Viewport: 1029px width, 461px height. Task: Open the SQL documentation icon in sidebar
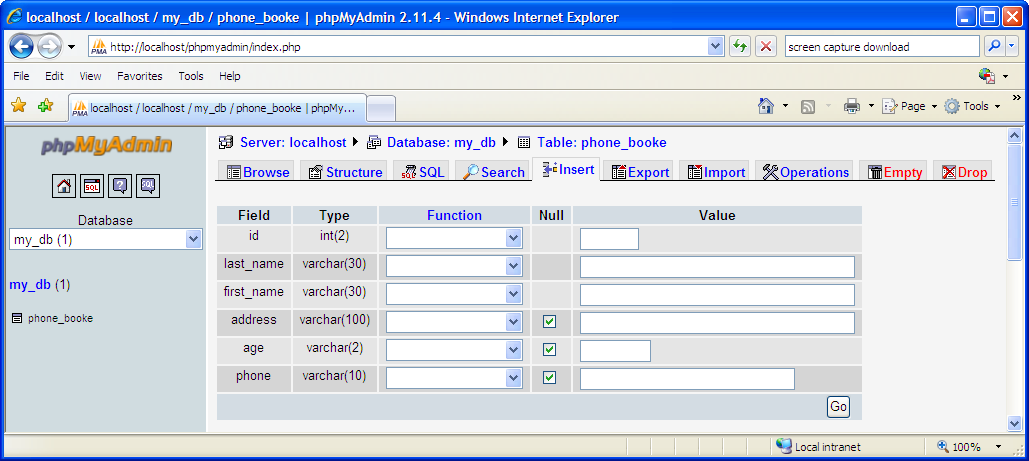click(x=148, y=187)
